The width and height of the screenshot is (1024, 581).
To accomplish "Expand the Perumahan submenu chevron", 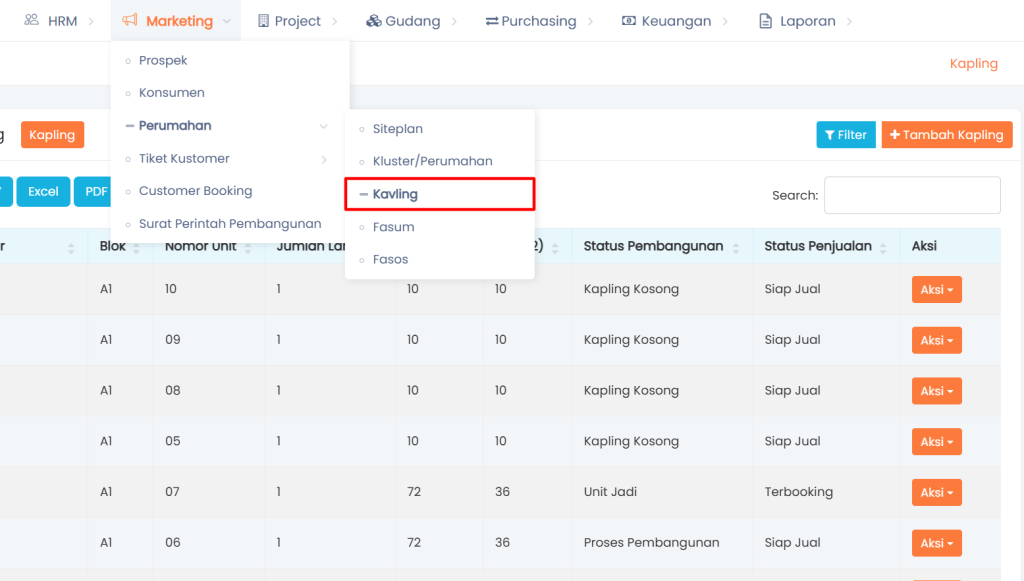I will click(x=323, y=126).
